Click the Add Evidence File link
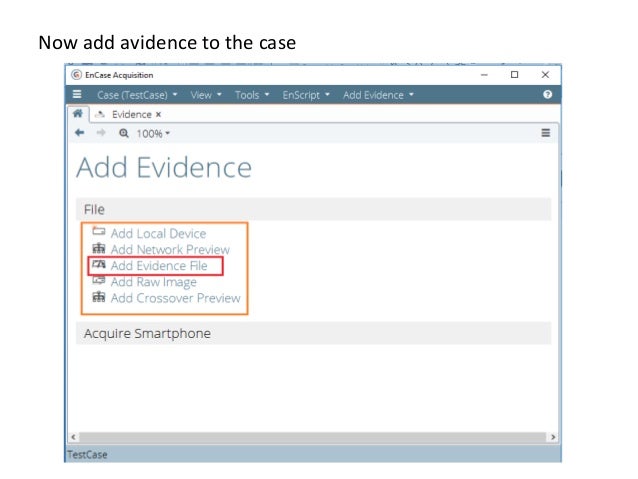 [x=159, y=266]
